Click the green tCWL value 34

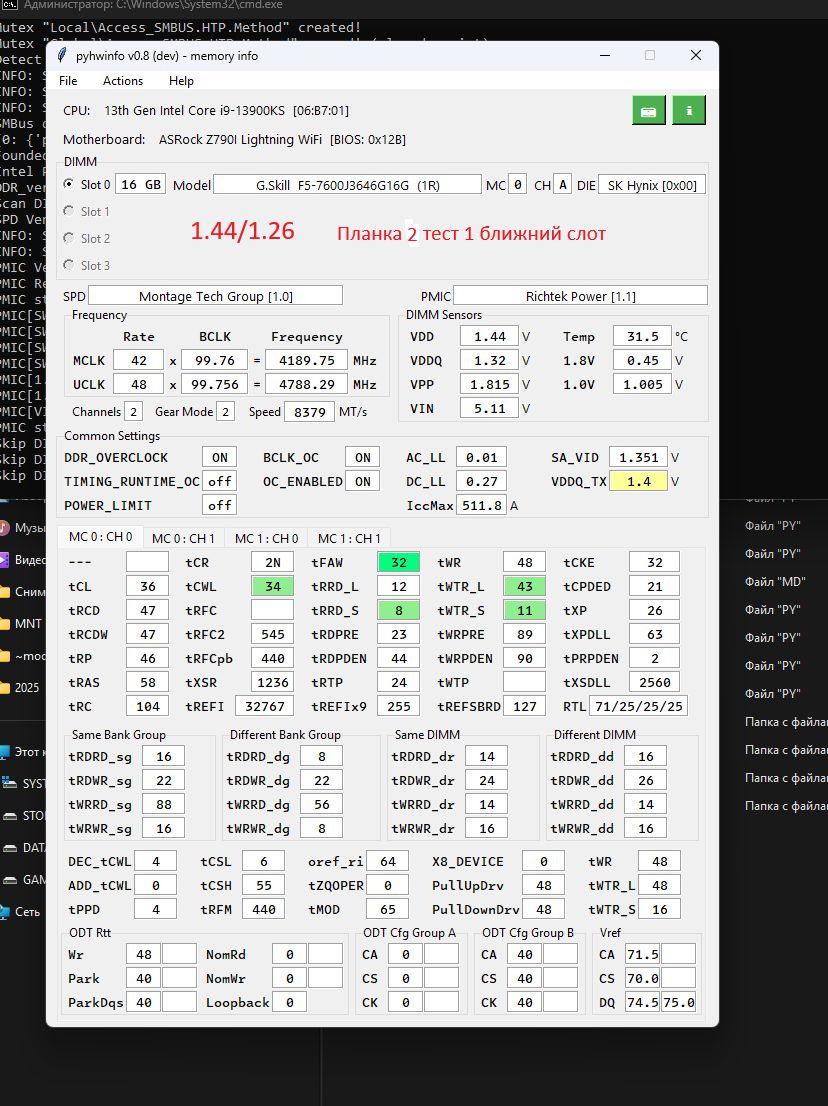(x=272, y=586)
